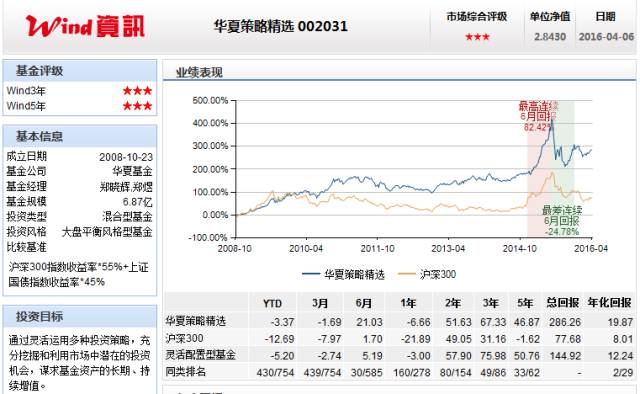640x394 pixels.
Task: Click the 比较基准 label
Action: tap(27, 247)
